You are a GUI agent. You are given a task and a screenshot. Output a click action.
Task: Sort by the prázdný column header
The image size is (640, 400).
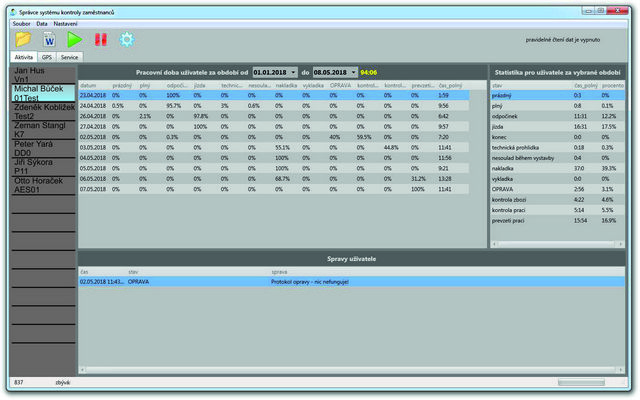tap(124, 85)
